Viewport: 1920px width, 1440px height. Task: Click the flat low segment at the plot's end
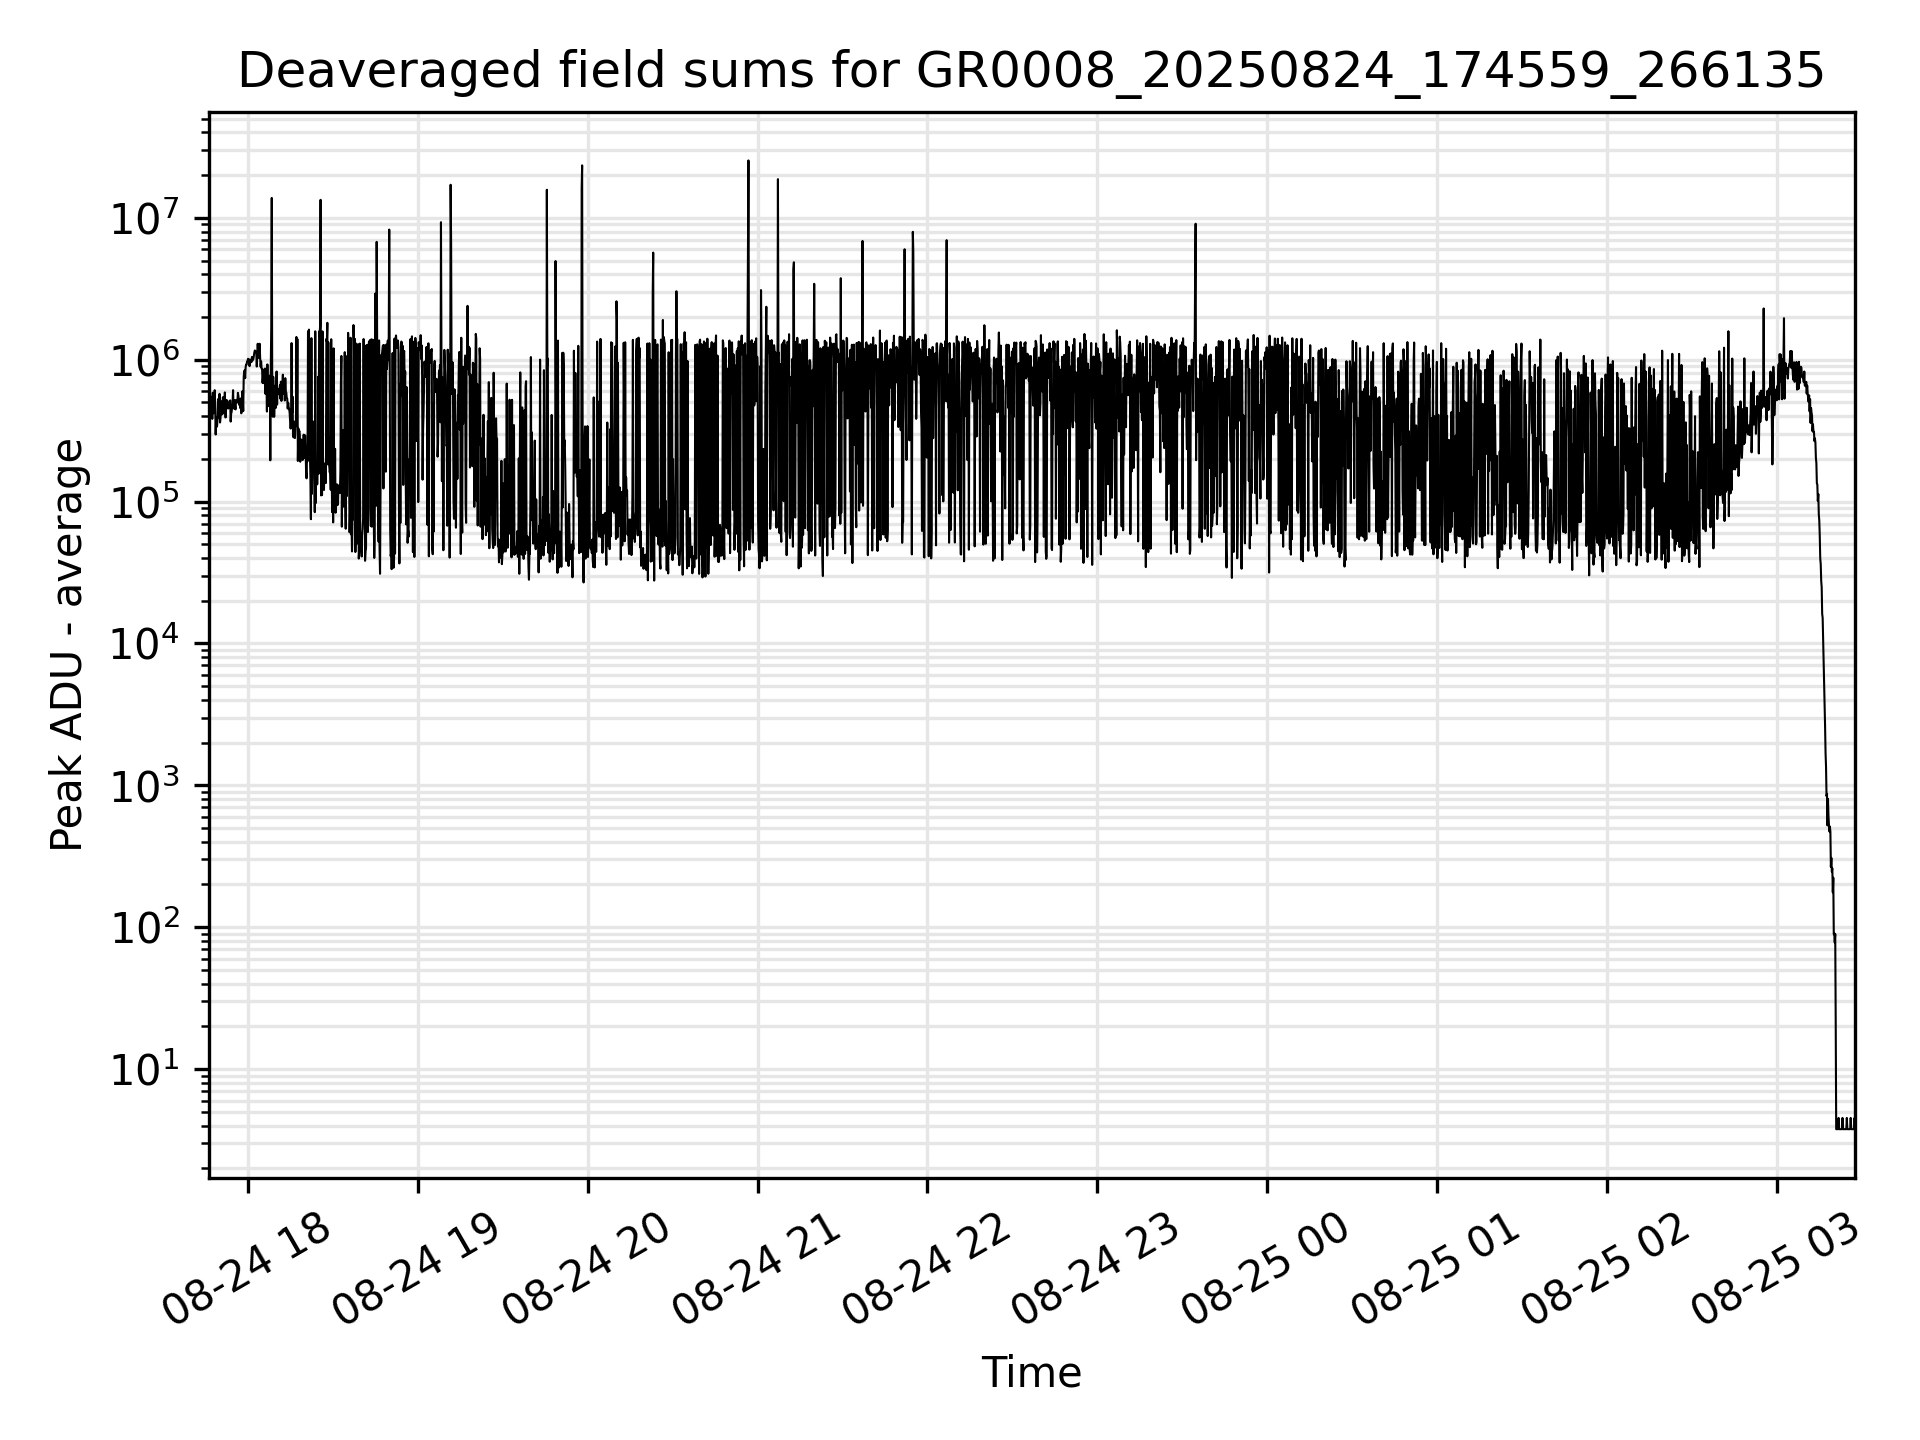(x=1845, y=1124)
